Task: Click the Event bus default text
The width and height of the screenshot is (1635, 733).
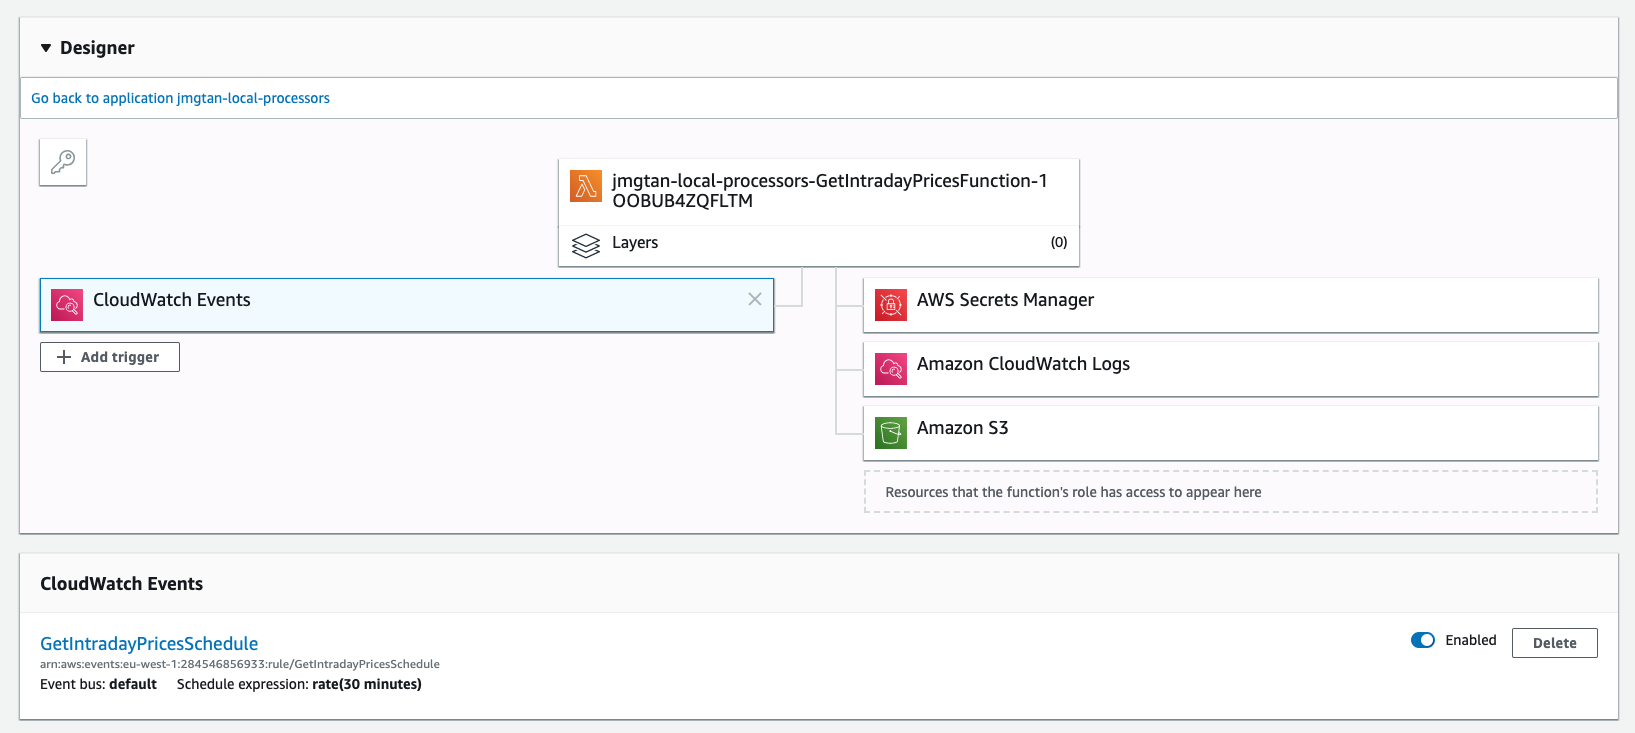Action: click(x=98, y=684)
